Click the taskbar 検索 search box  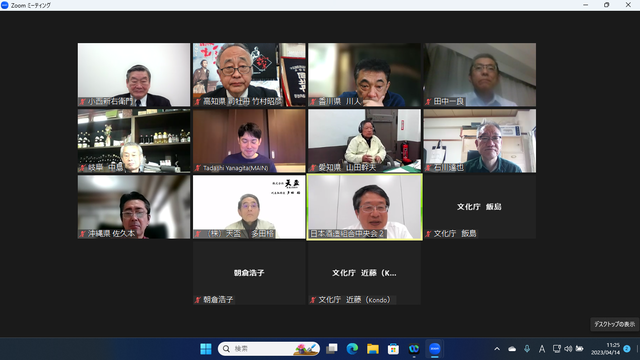(269, 349)
